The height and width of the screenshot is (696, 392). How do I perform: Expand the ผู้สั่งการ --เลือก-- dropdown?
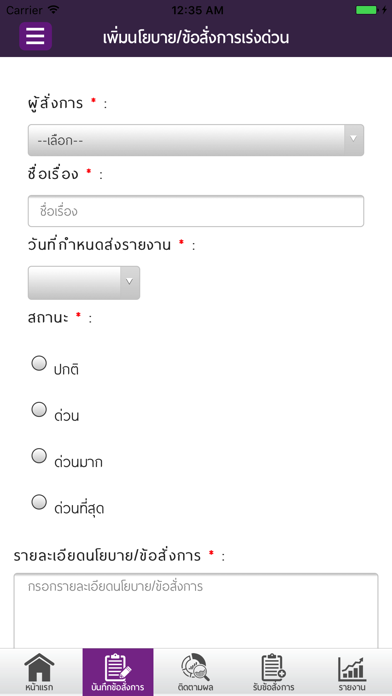coord(196,140)
